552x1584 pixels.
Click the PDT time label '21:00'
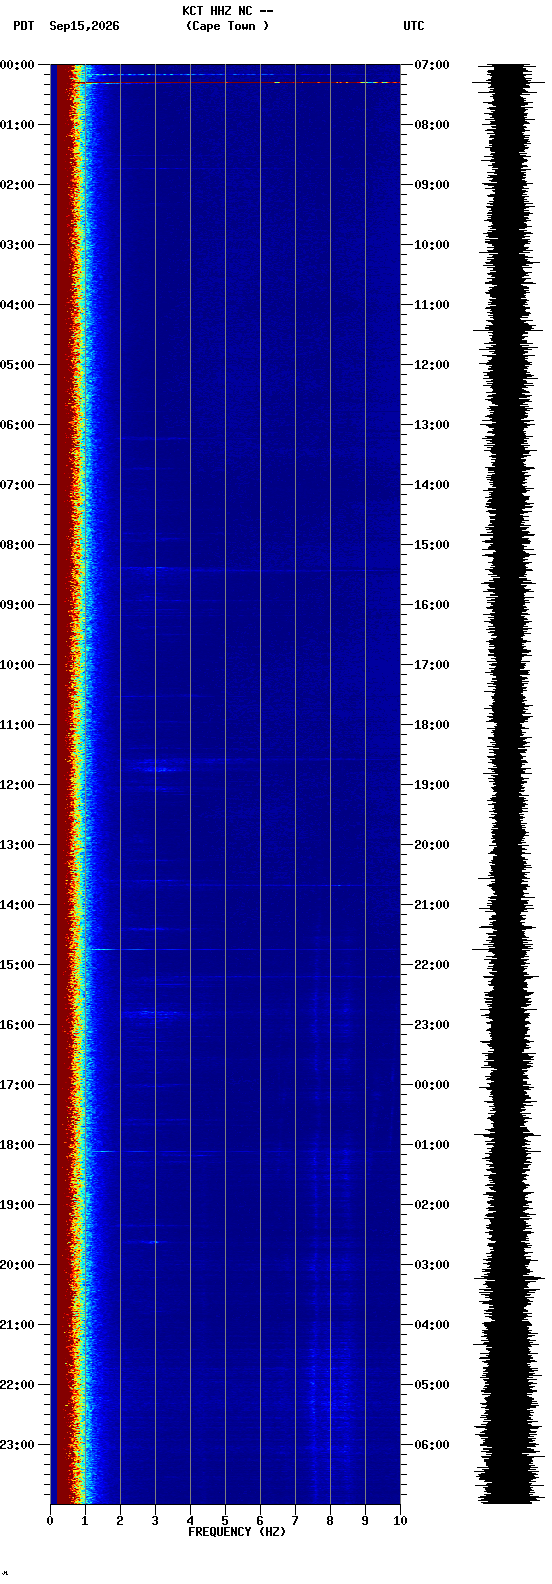click(16, 1325)
